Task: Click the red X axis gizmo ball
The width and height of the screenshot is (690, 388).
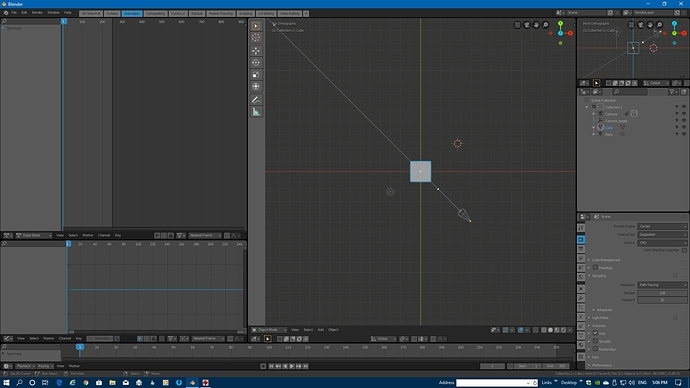Action: 570,33
